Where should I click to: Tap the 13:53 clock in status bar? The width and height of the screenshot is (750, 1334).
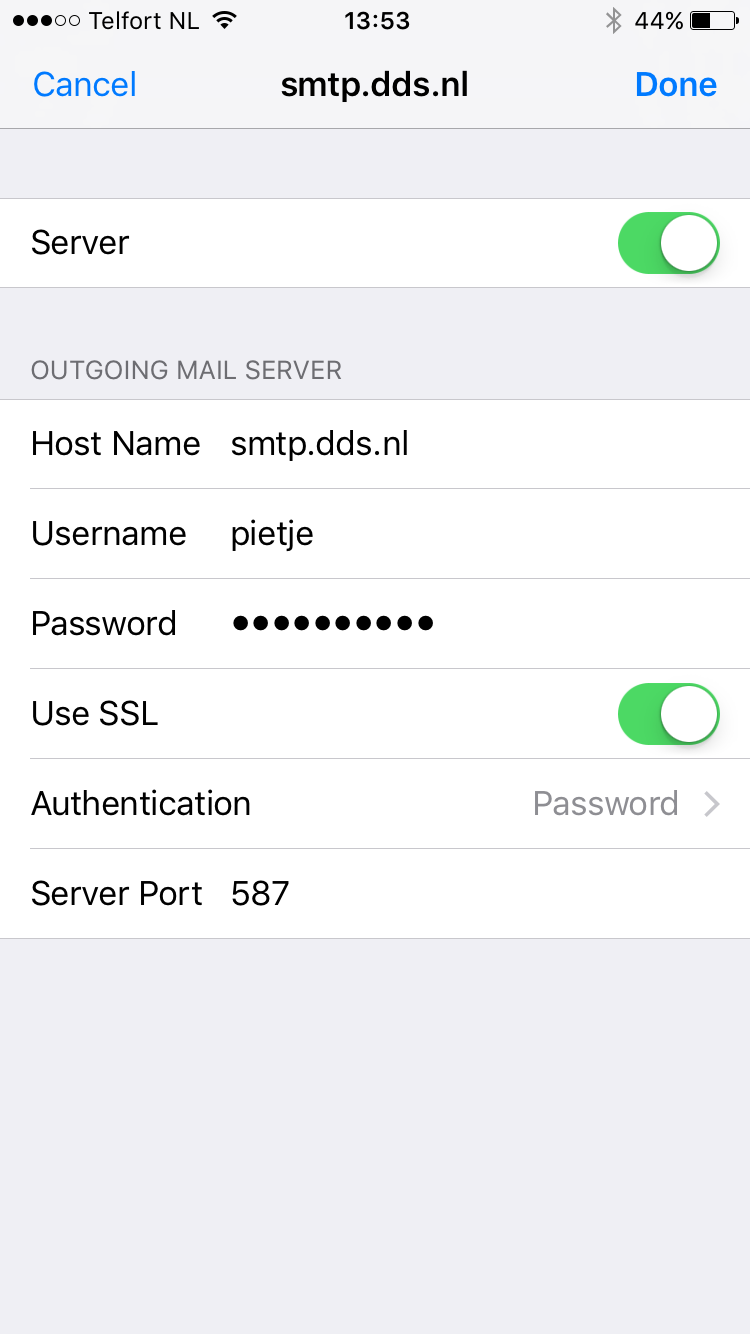pos(377,20)
